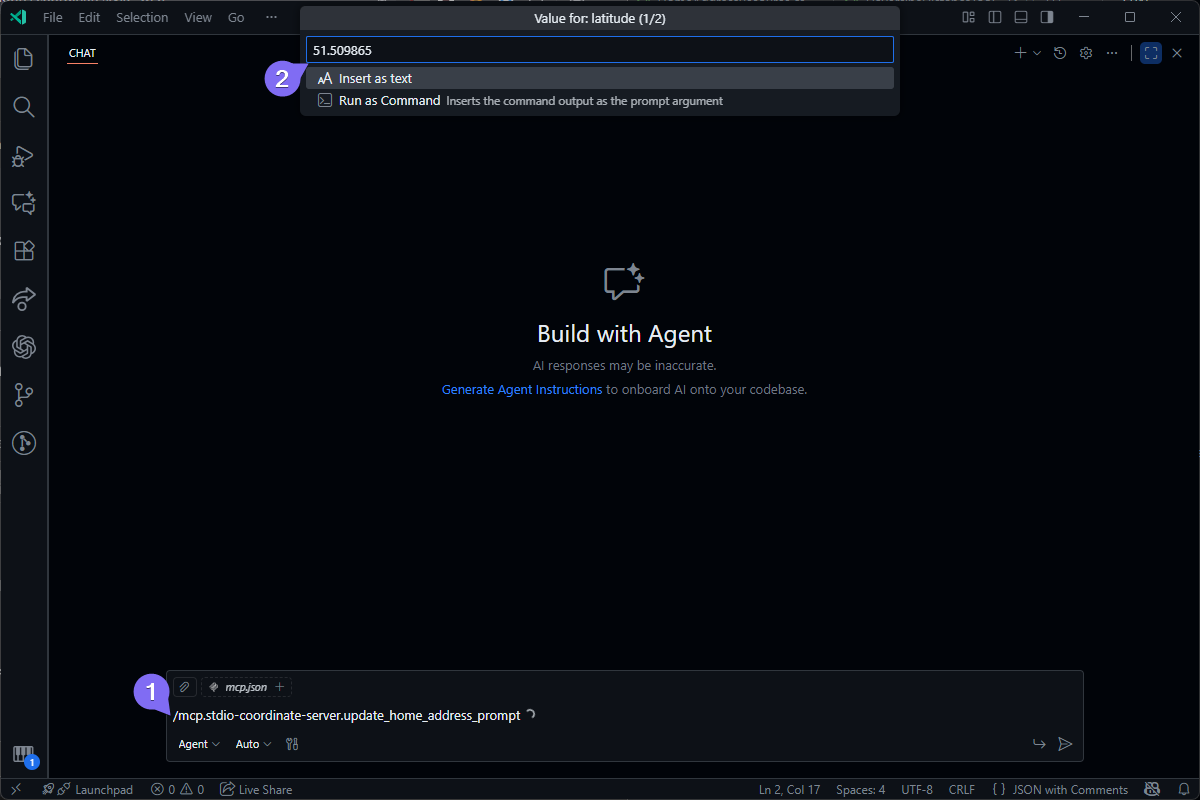Open the Extensions view in activity bar
Image resolution: width=1200 pixels, height=800 pixels.
point(24,251)
